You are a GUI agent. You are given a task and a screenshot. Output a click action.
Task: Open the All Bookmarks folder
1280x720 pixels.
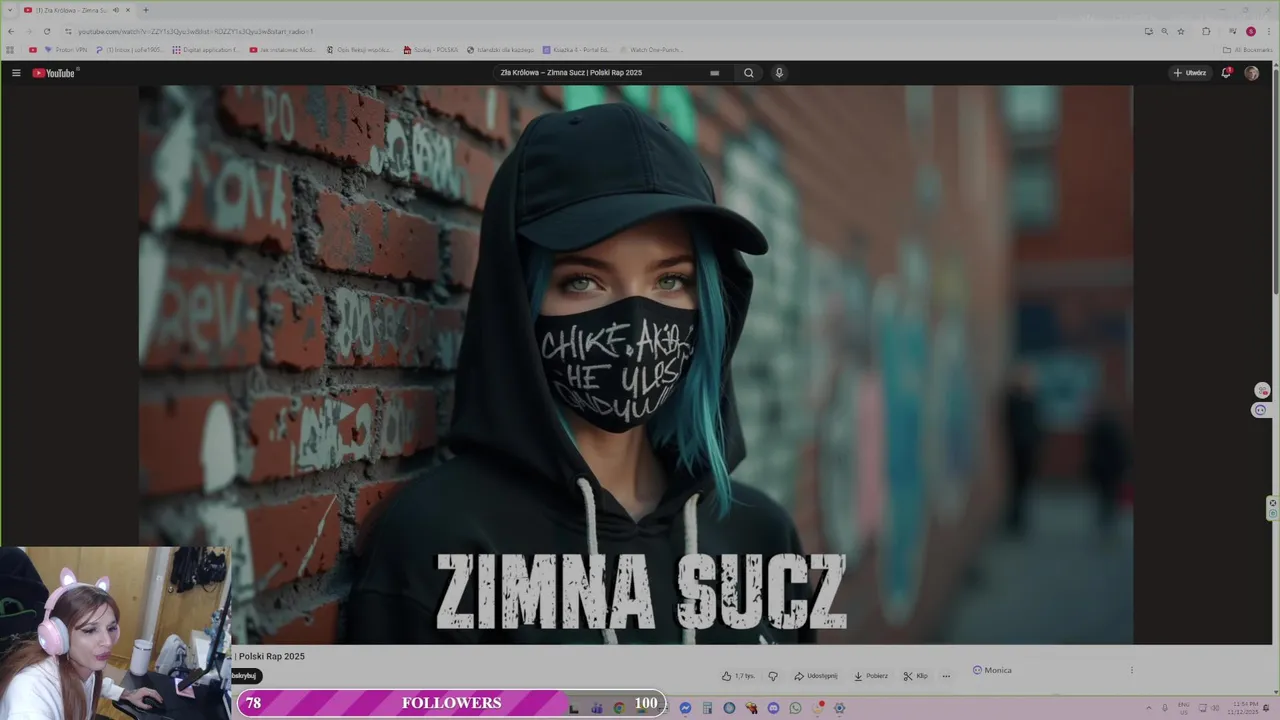point(1248,50)
